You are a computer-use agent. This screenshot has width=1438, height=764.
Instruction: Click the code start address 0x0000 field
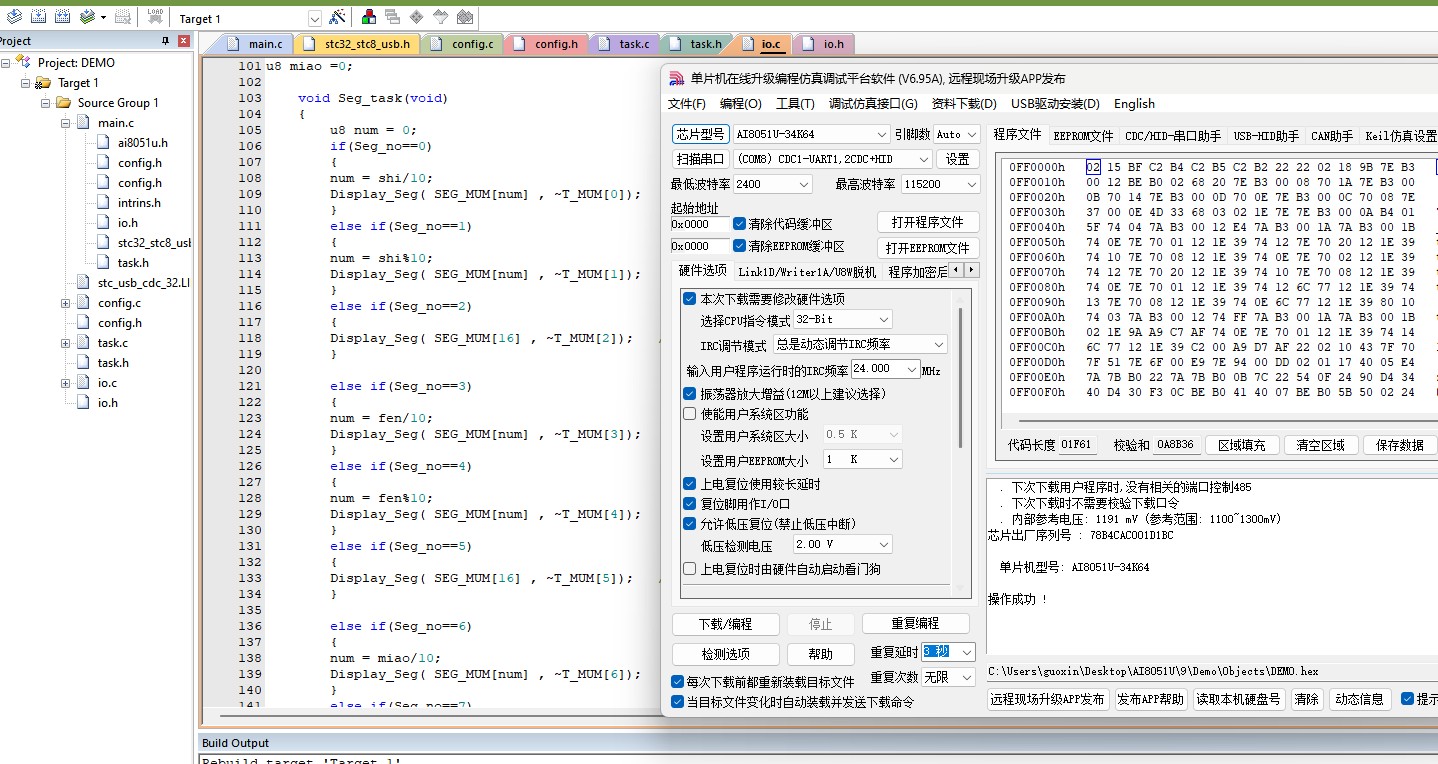point(700,224)
